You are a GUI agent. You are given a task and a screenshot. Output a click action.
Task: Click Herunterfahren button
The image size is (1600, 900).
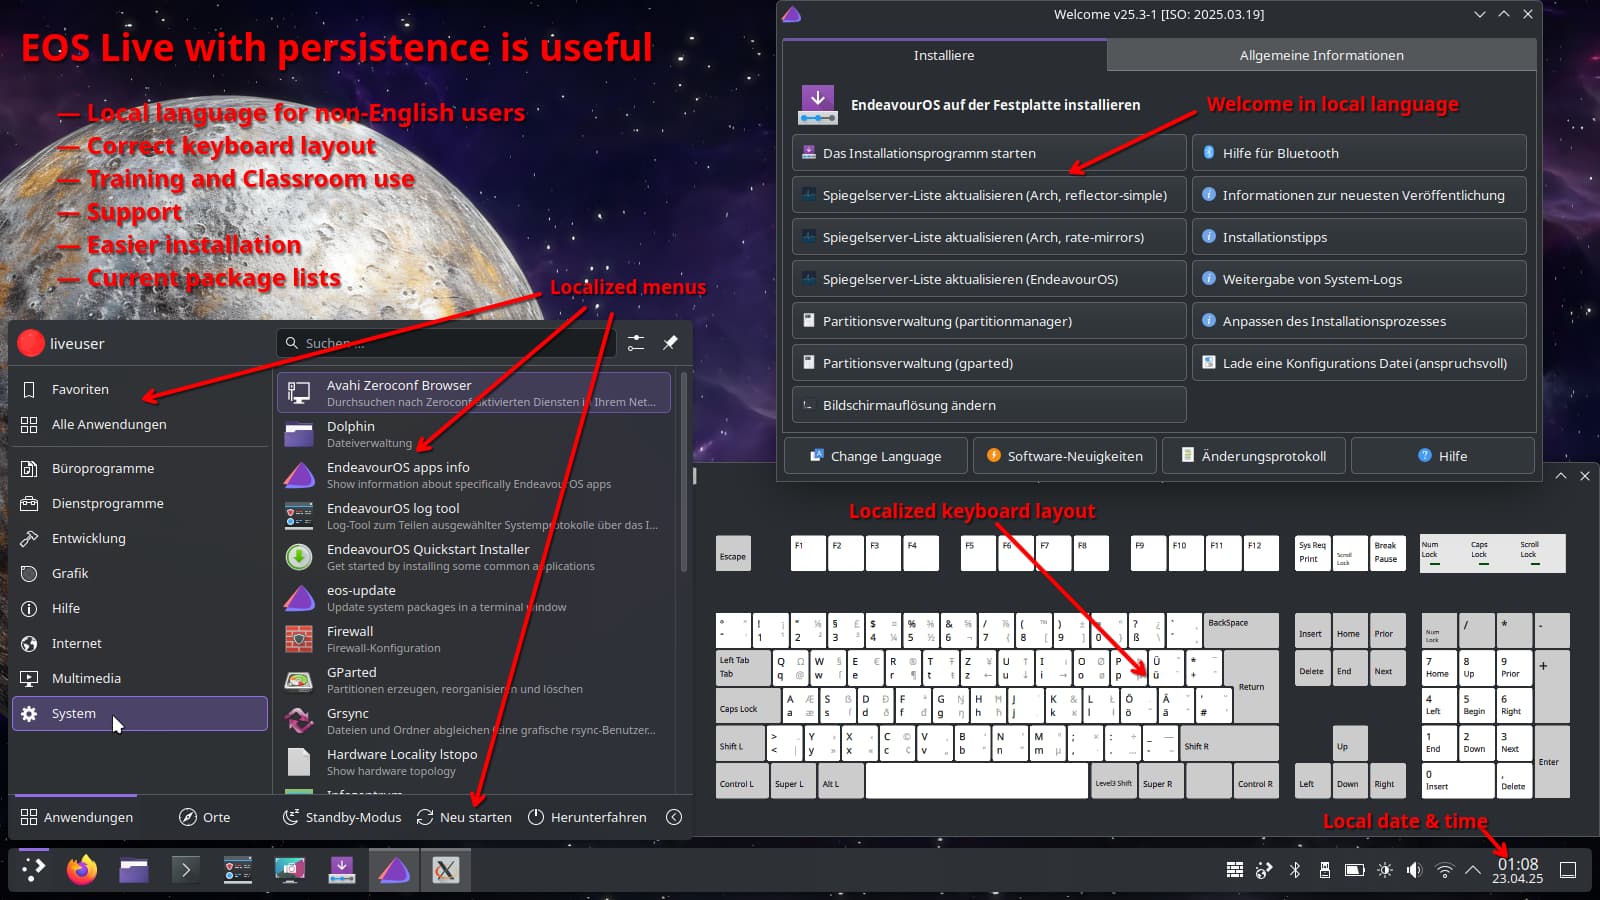pyautogui.click(x=587, y=817)
